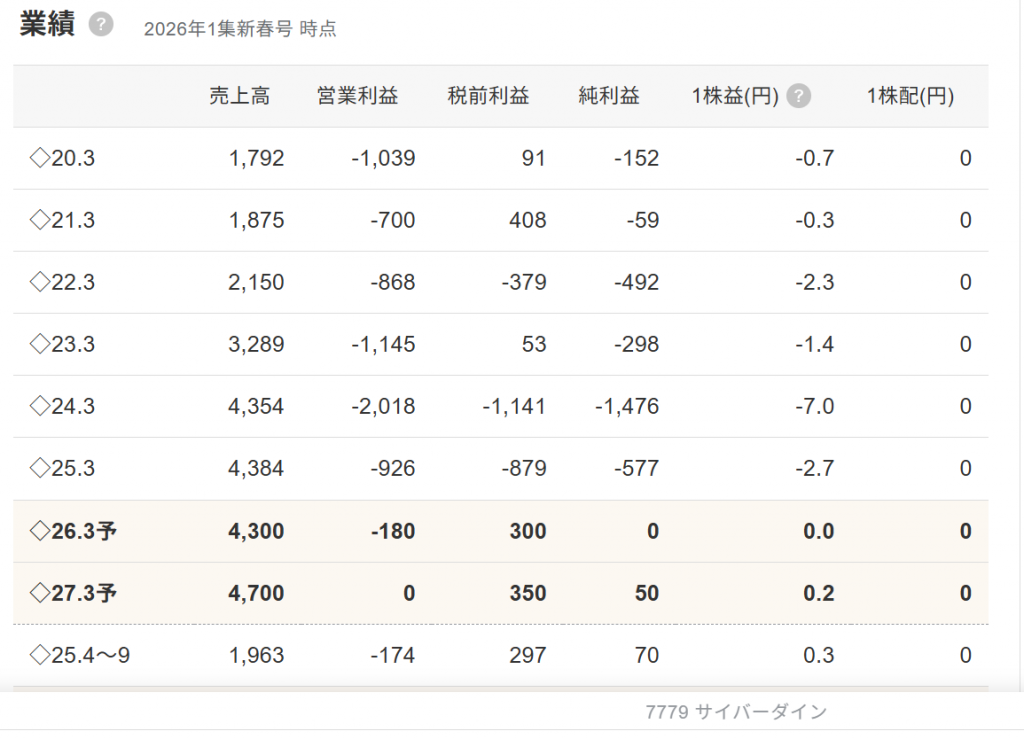Select the 1株配(円) column header
The height and width of the screenshot is (739, 1024).
click(910, 97)
